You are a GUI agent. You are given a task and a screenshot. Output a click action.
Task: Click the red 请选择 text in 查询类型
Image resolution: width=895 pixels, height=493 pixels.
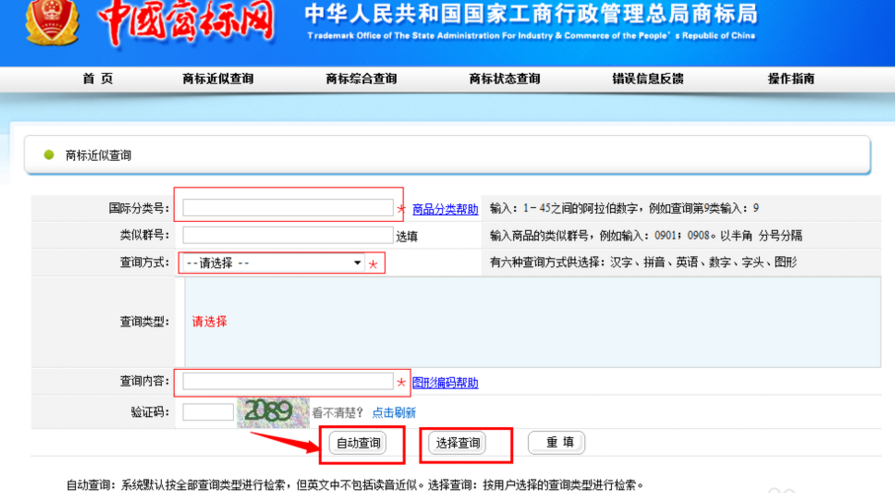[209, 322]
